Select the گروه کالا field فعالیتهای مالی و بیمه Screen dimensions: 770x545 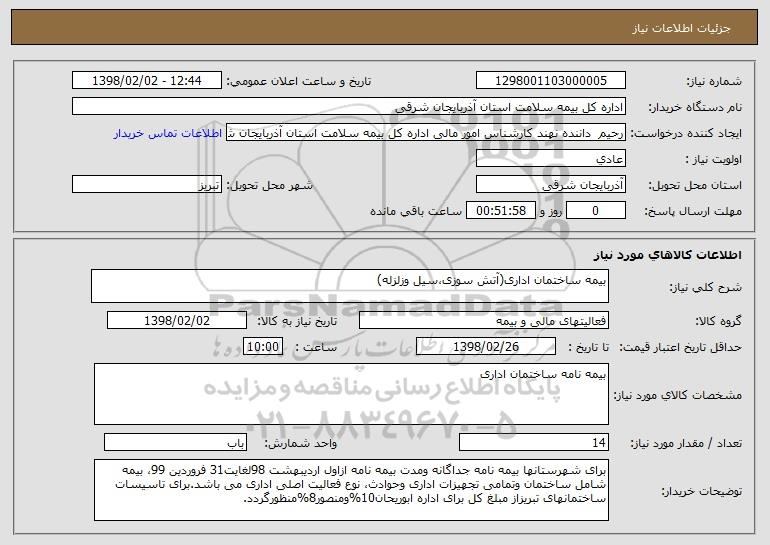(x=484, y=321)
